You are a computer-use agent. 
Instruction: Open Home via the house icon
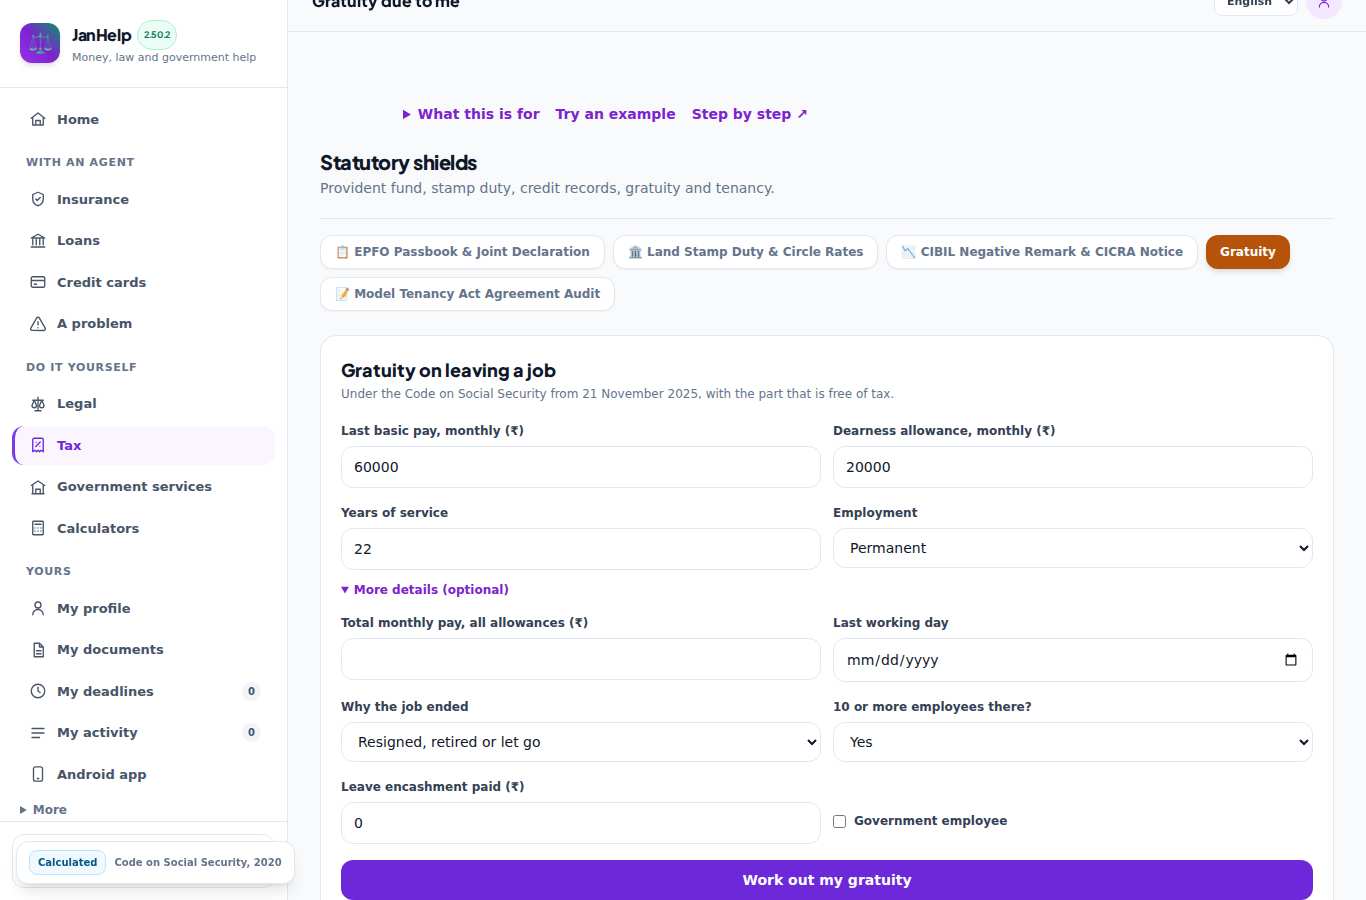pyautogui.click(x=38, y=119)
